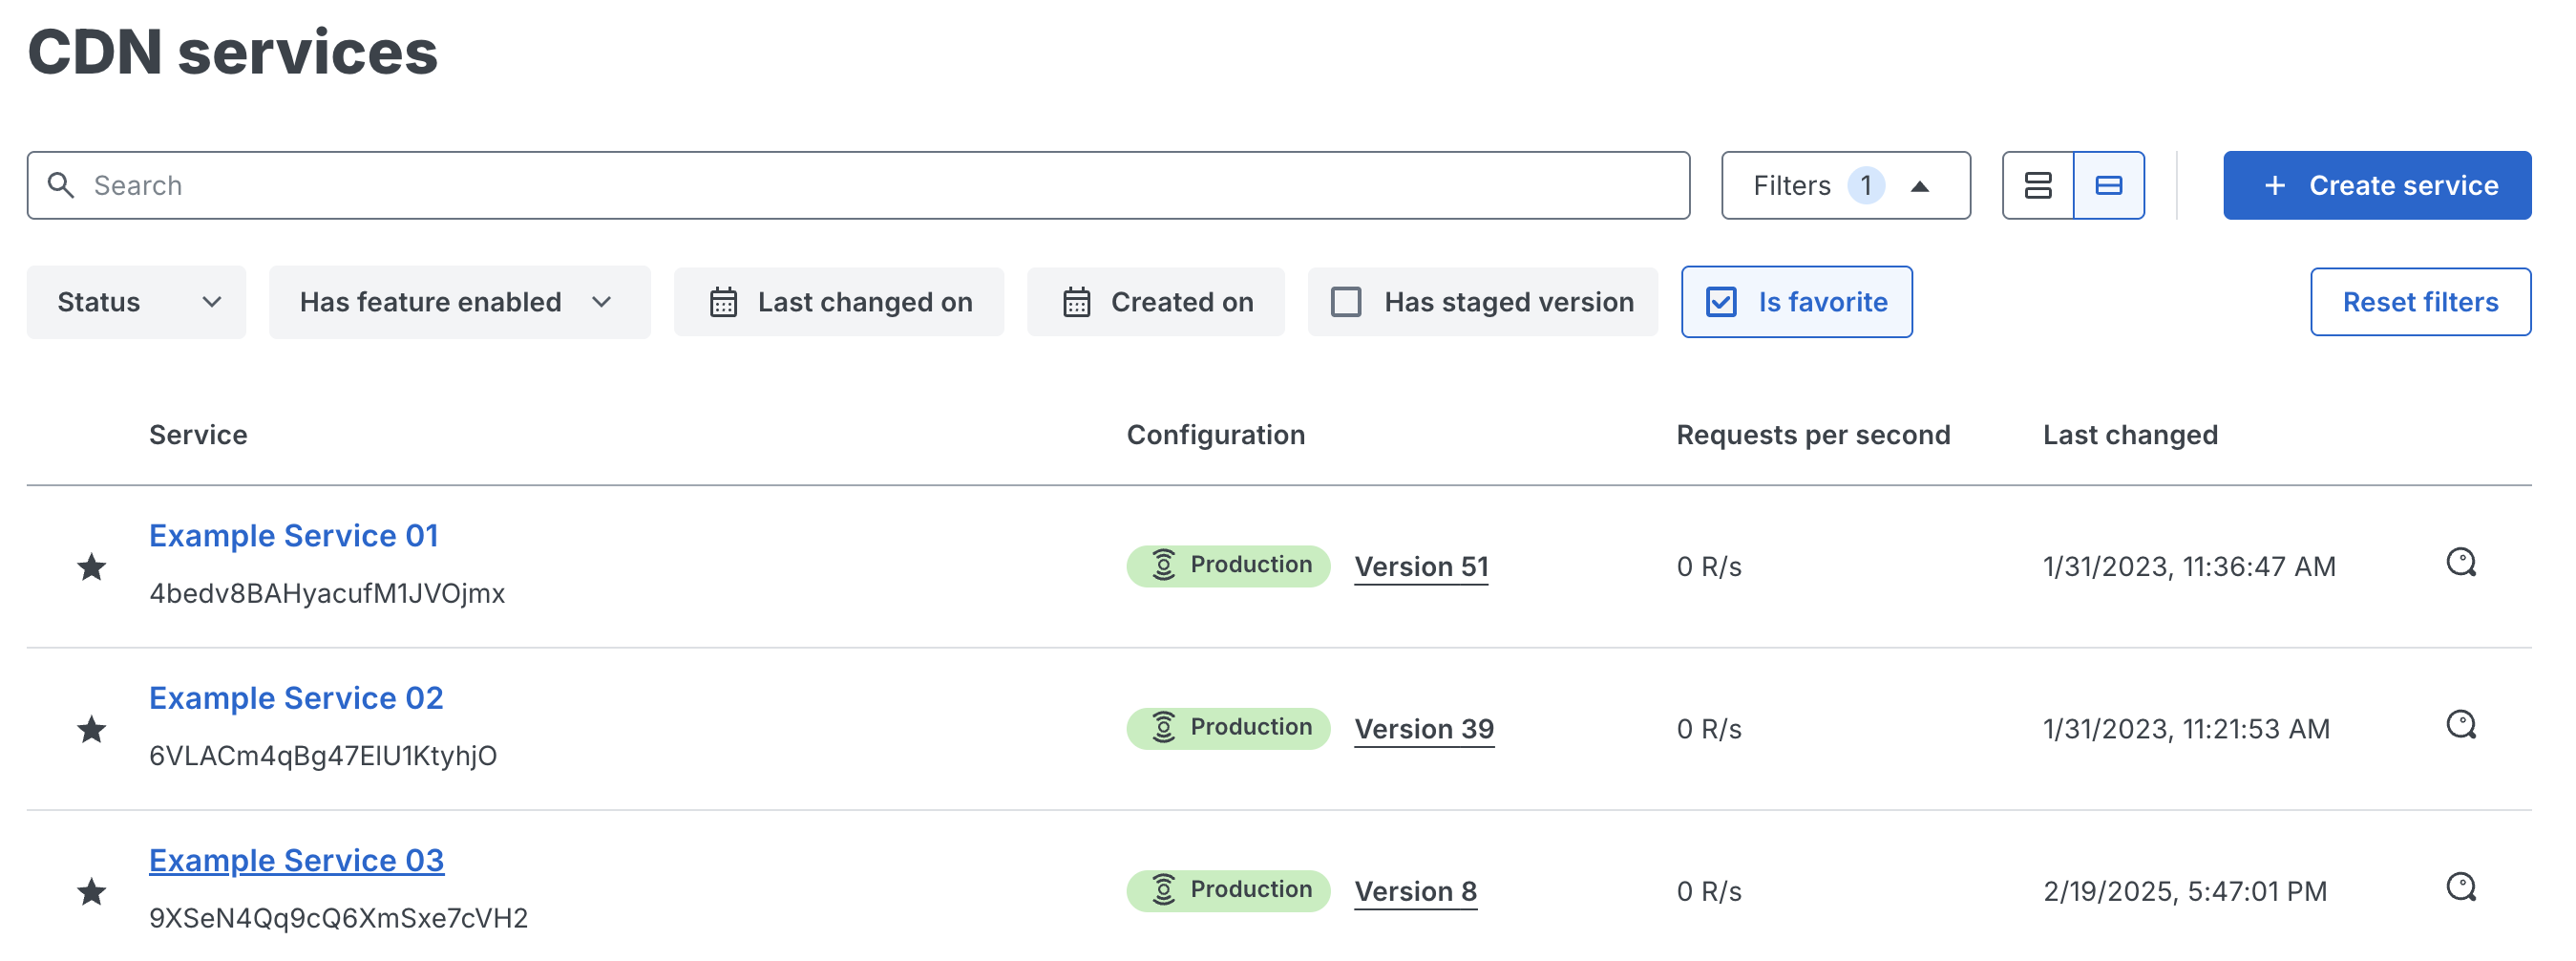
Task: Click the magnifier icon inside the search bar
Action: coord(62,185)
